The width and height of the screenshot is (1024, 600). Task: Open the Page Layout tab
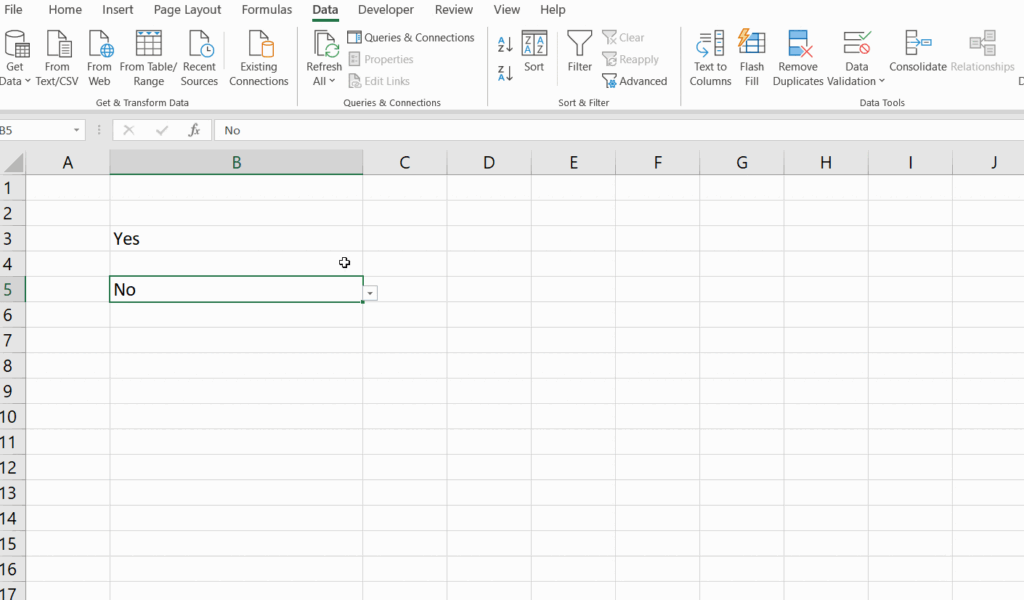(187, 10)
